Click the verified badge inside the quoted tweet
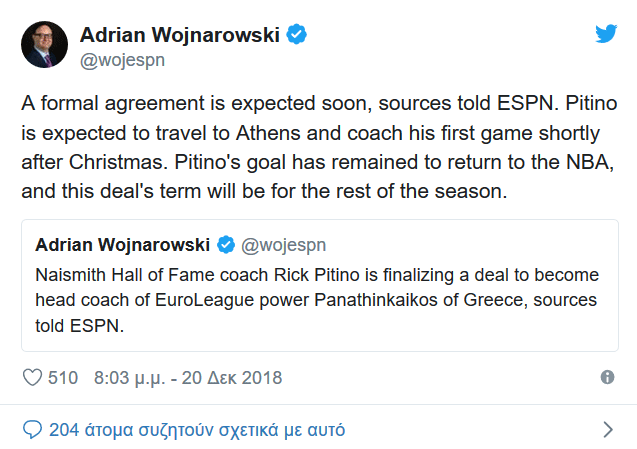This screenshot has height=449, width=637. coord(226,245)
